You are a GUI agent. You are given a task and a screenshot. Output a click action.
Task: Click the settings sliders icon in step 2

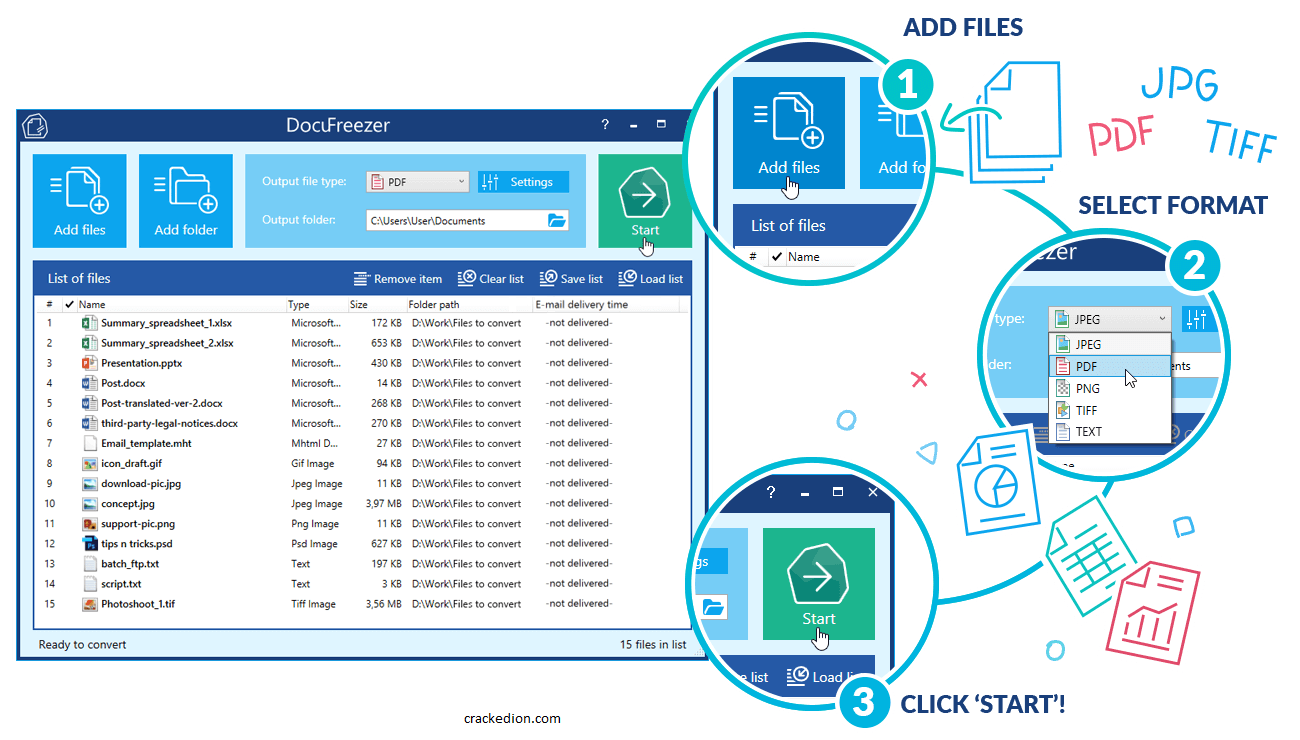coord(1197,319)
